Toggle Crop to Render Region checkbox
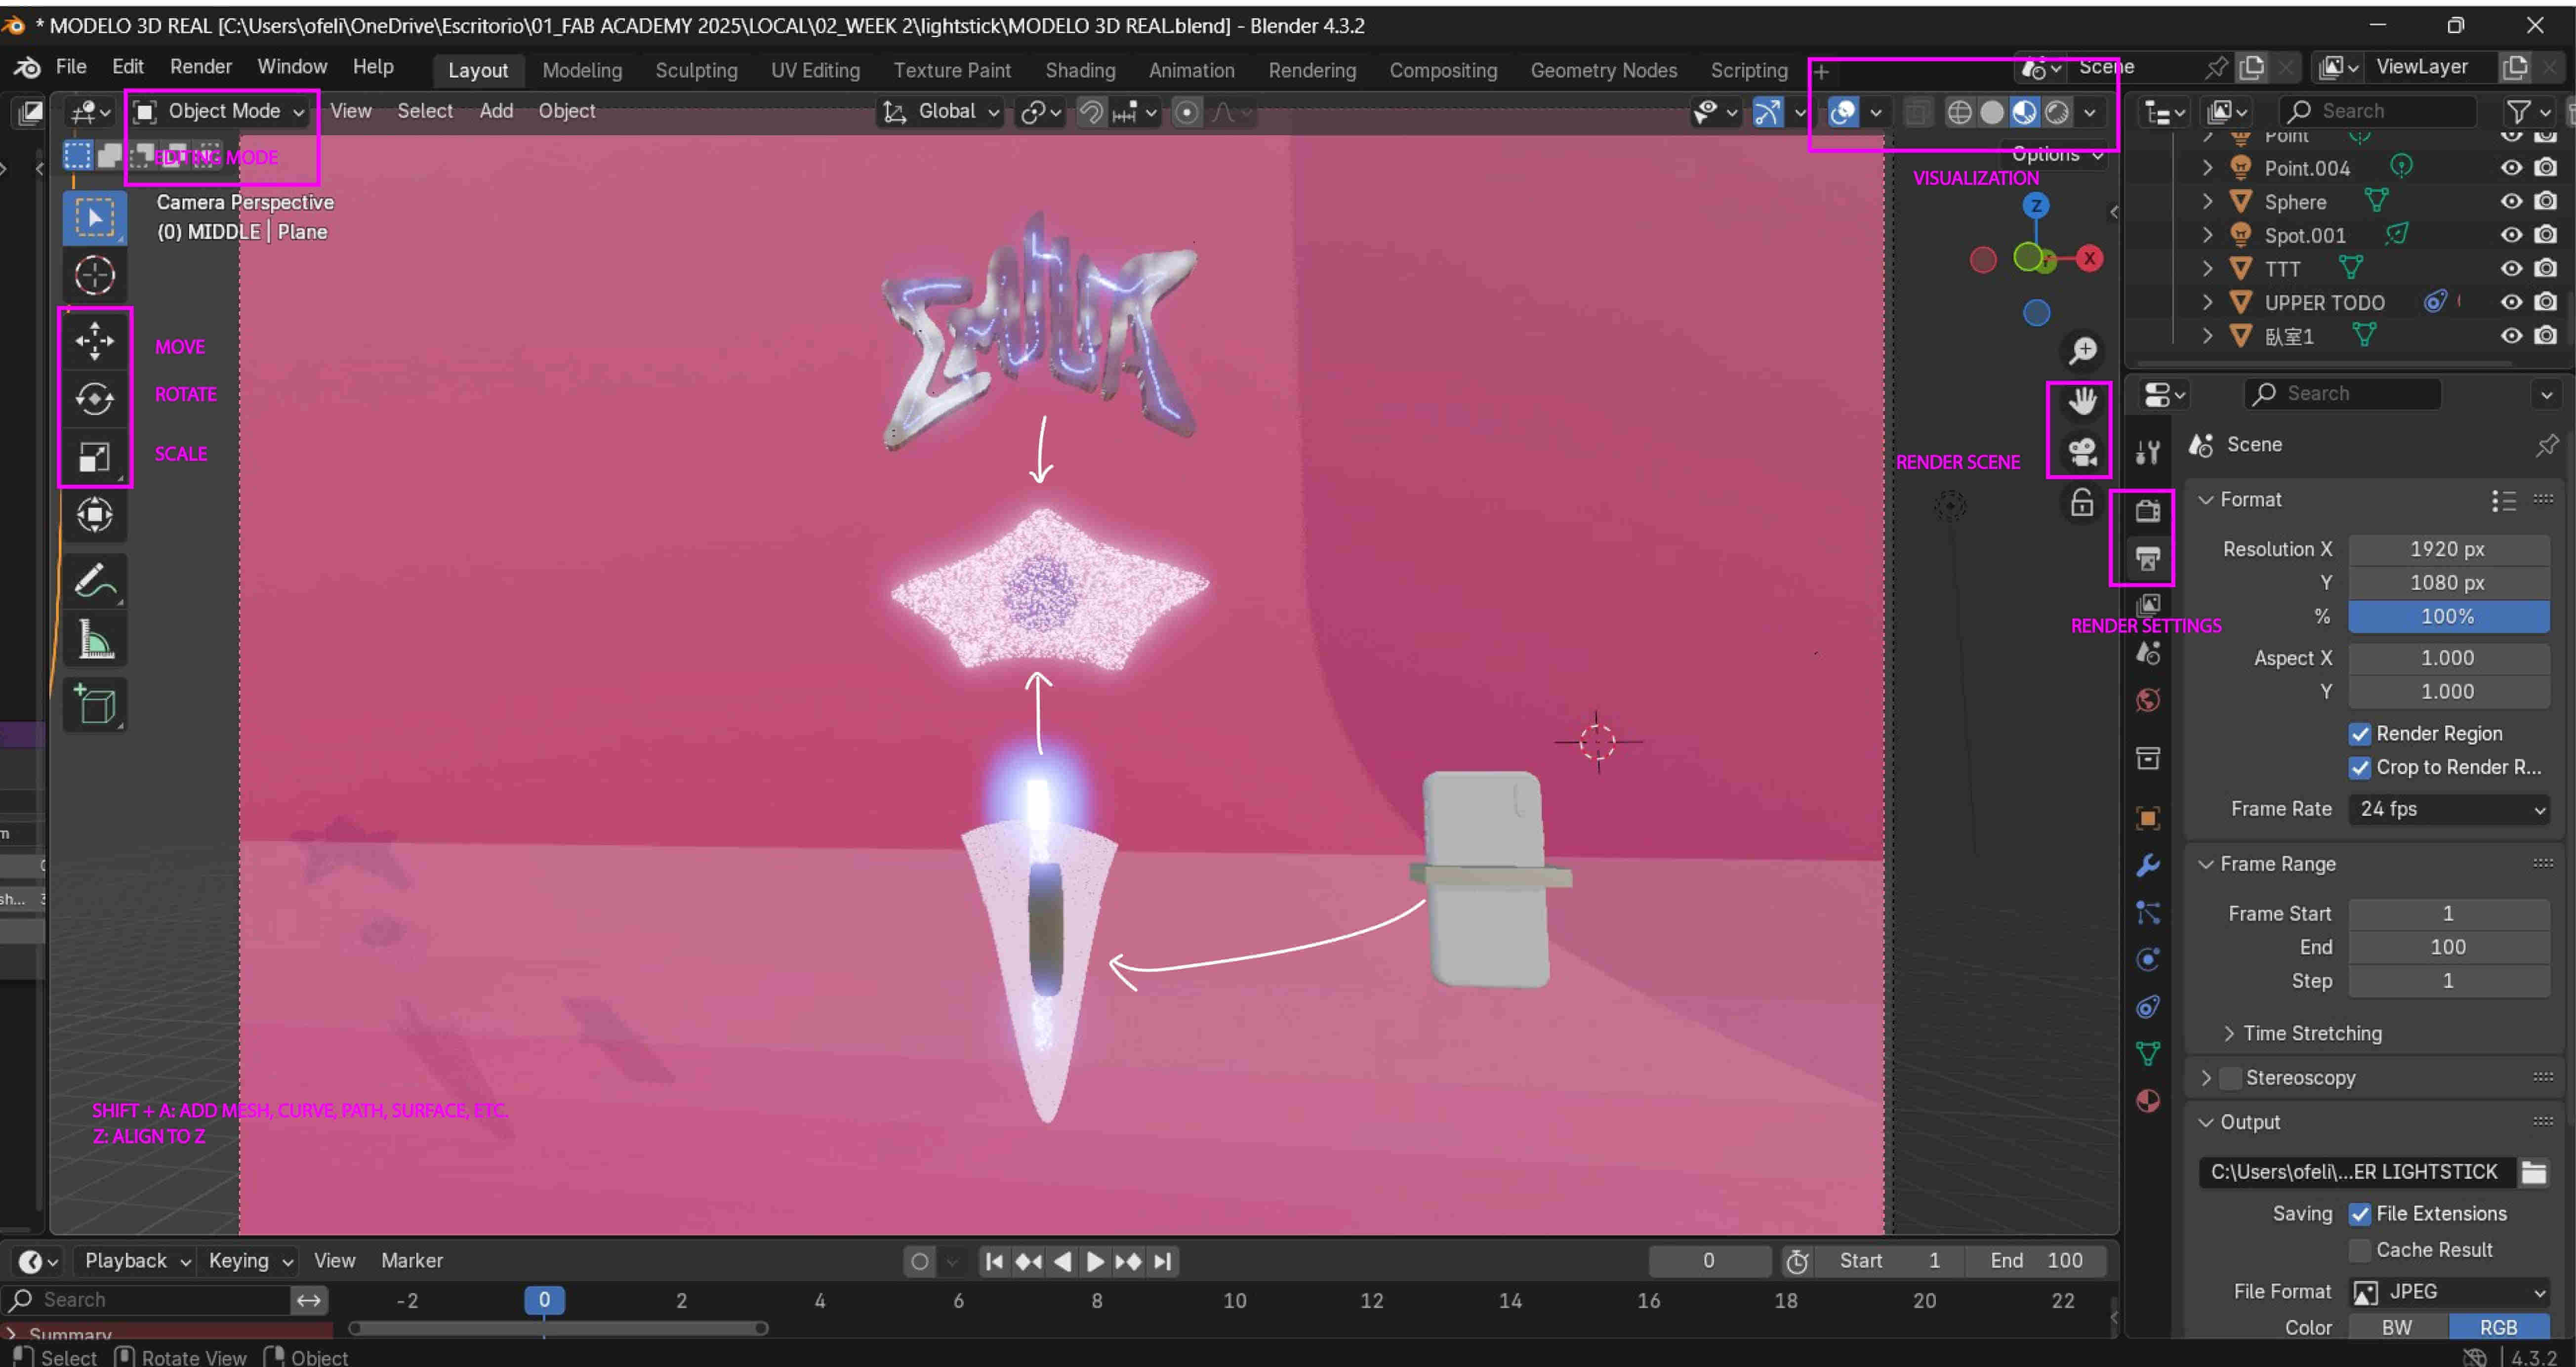The height and width of the screenshot is (1367, 2576). (x=2360, y=768)
